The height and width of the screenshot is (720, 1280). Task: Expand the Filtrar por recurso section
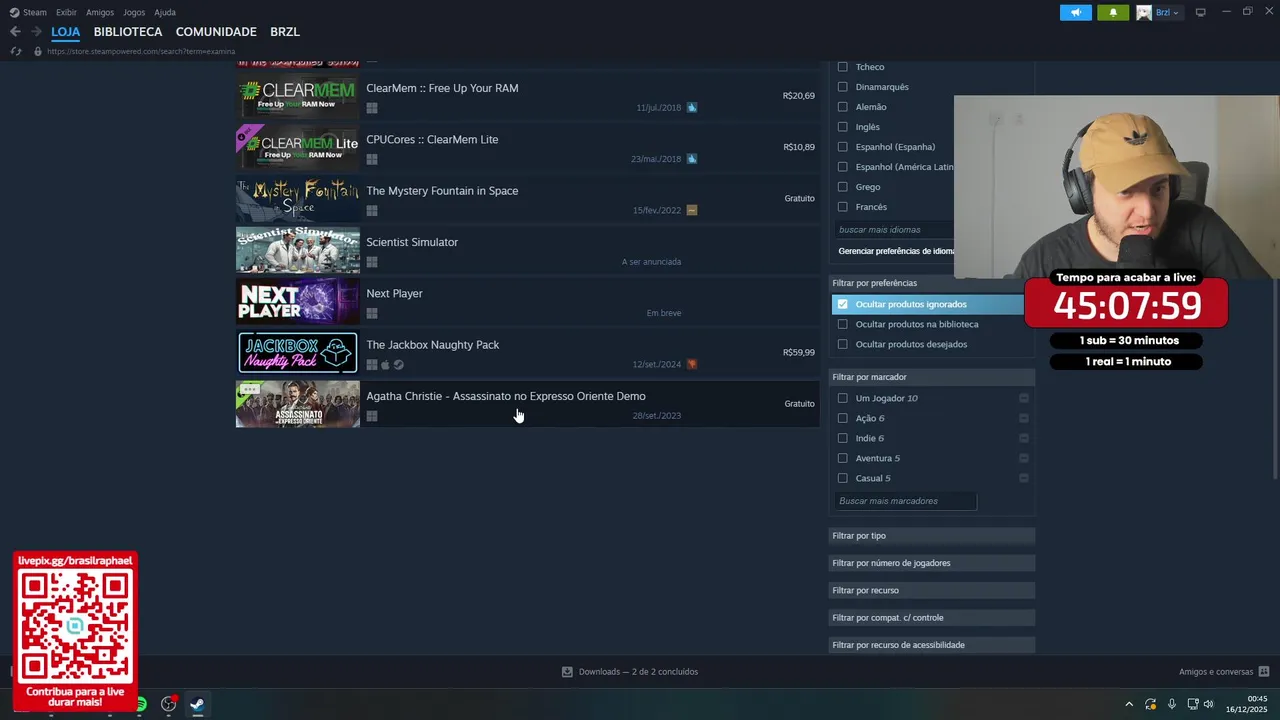click(x=932, y=590)
